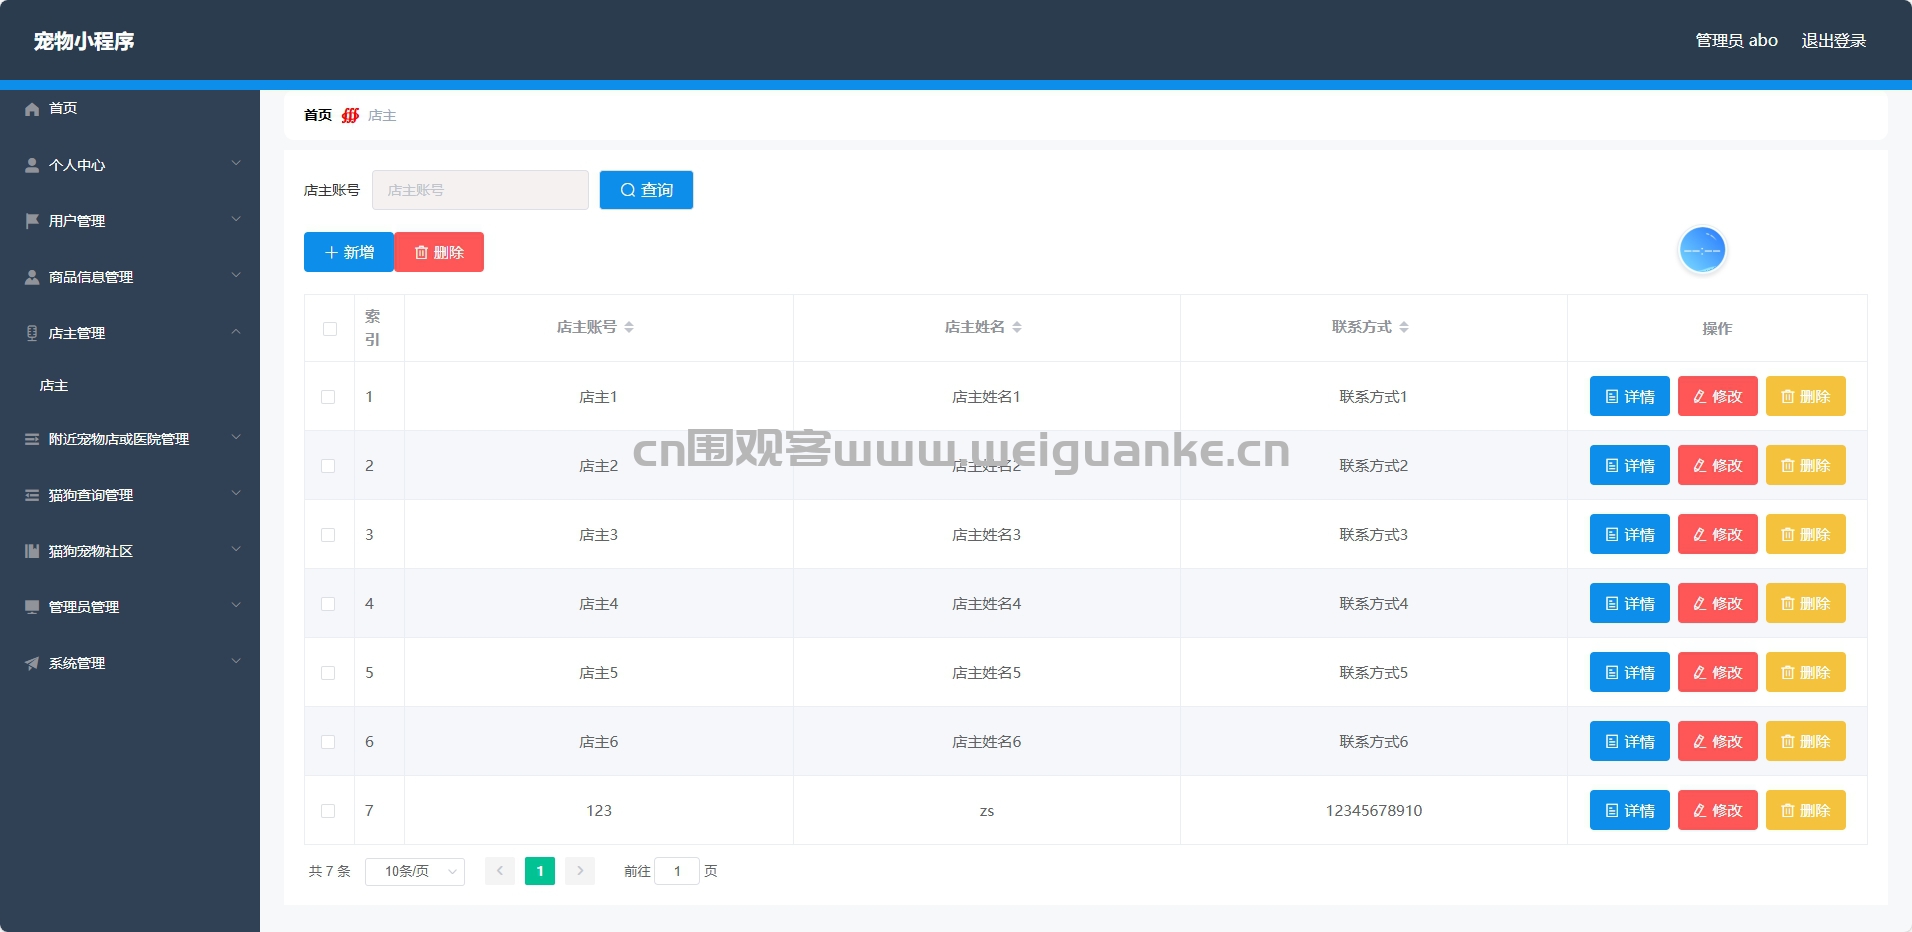The height and width of the screenshot is (932, 1912).
Task: Check the row 店主2 checkbox
Action: coord(328,466)
